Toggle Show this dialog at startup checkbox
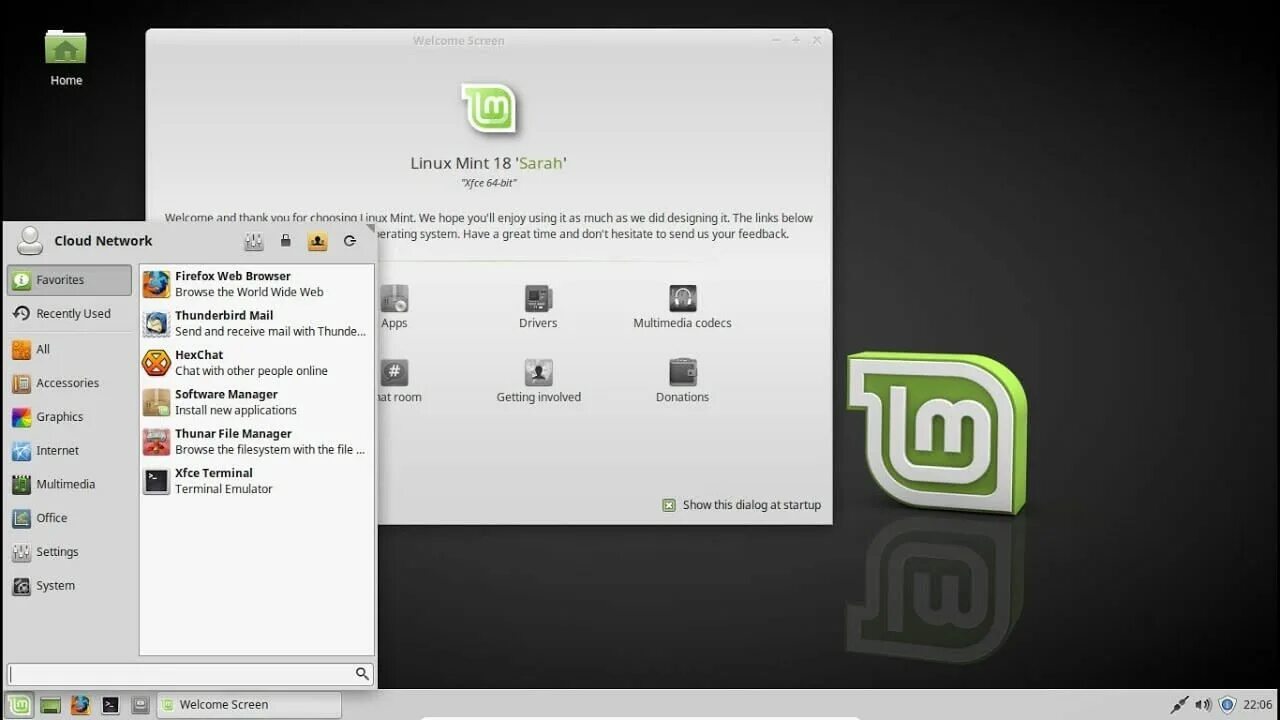 669,505
